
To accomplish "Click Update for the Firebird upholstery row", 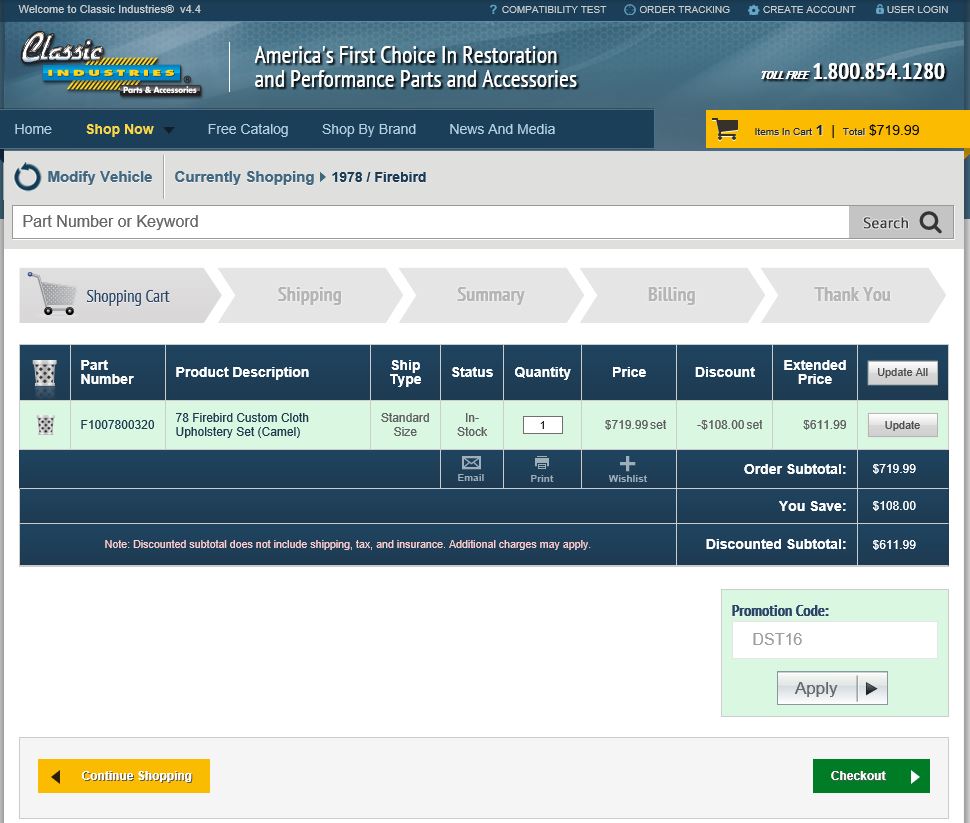I will (x=903, y=425).
